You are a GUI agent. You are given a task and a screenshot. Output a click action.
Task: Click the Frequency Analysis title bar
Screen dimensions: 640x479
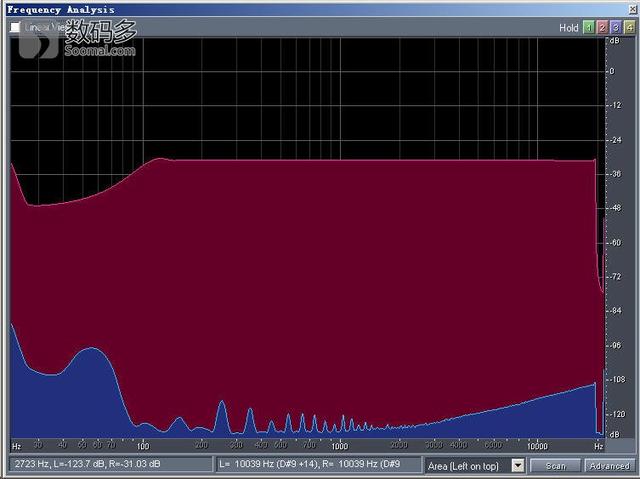(300, 9)
